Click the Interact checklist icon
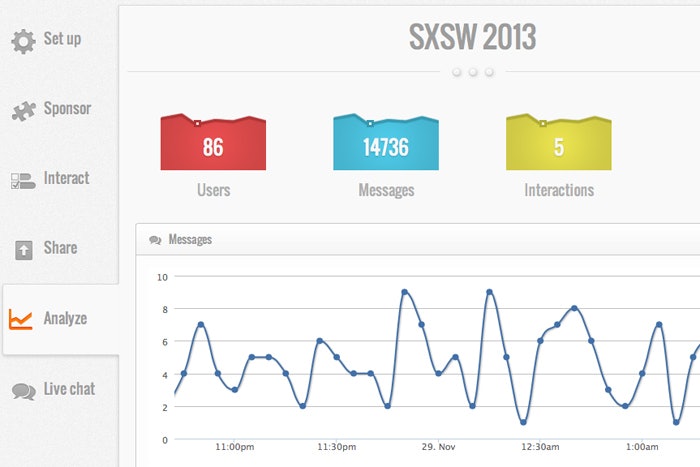This screenshot has height=467, width=700. [x=23, y=181]
